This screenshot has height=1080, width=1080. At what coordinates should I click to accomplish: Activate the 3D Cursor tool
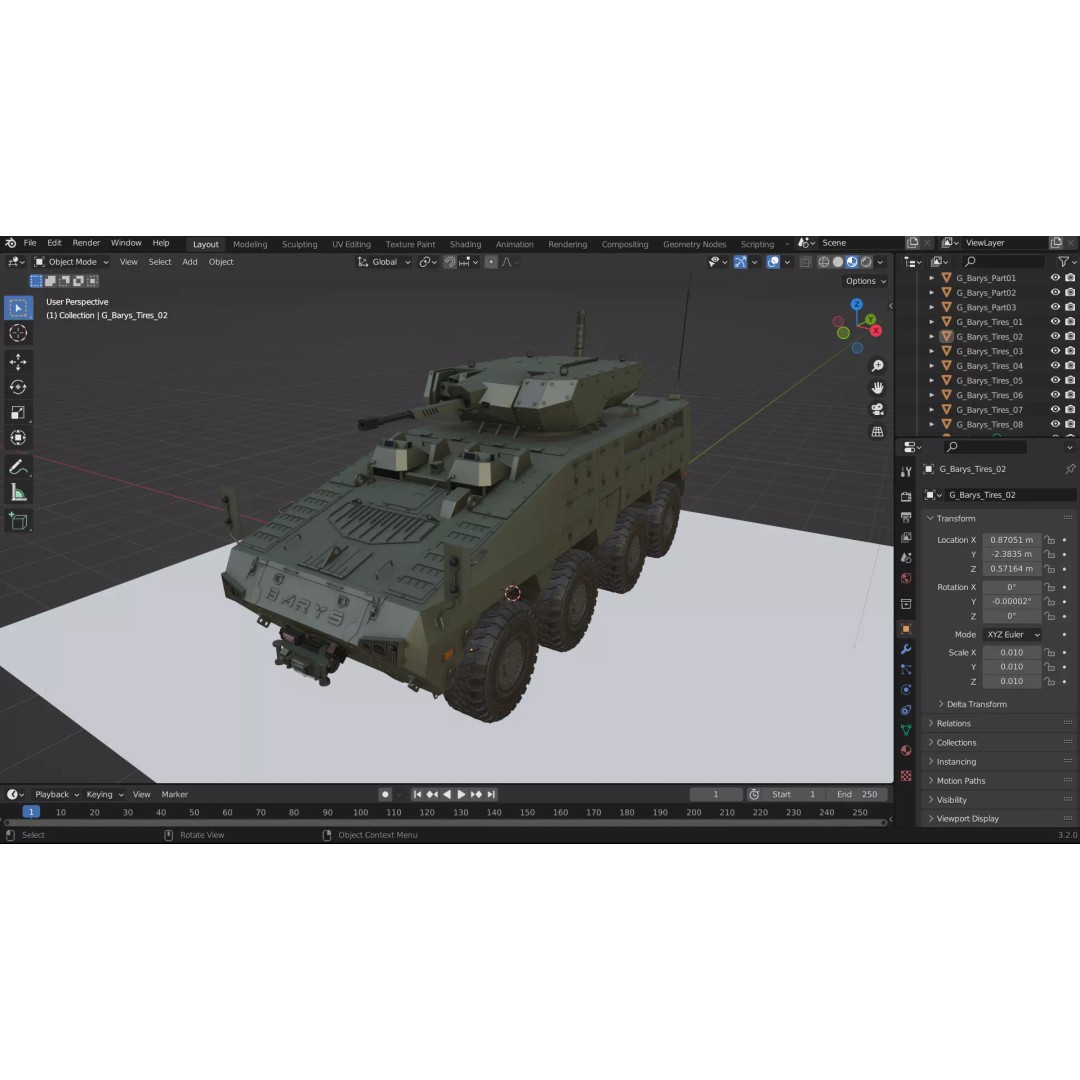point(19,333)
